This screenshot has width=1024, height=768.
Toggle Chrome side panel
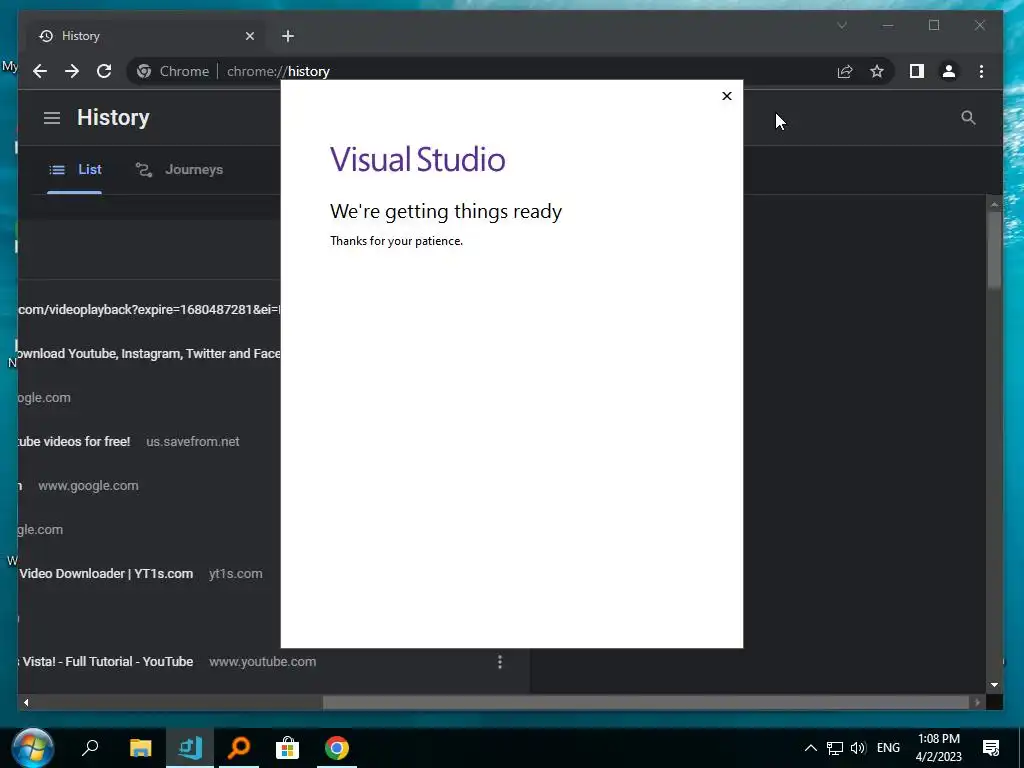pyautogui.click(x=917, y=71)
